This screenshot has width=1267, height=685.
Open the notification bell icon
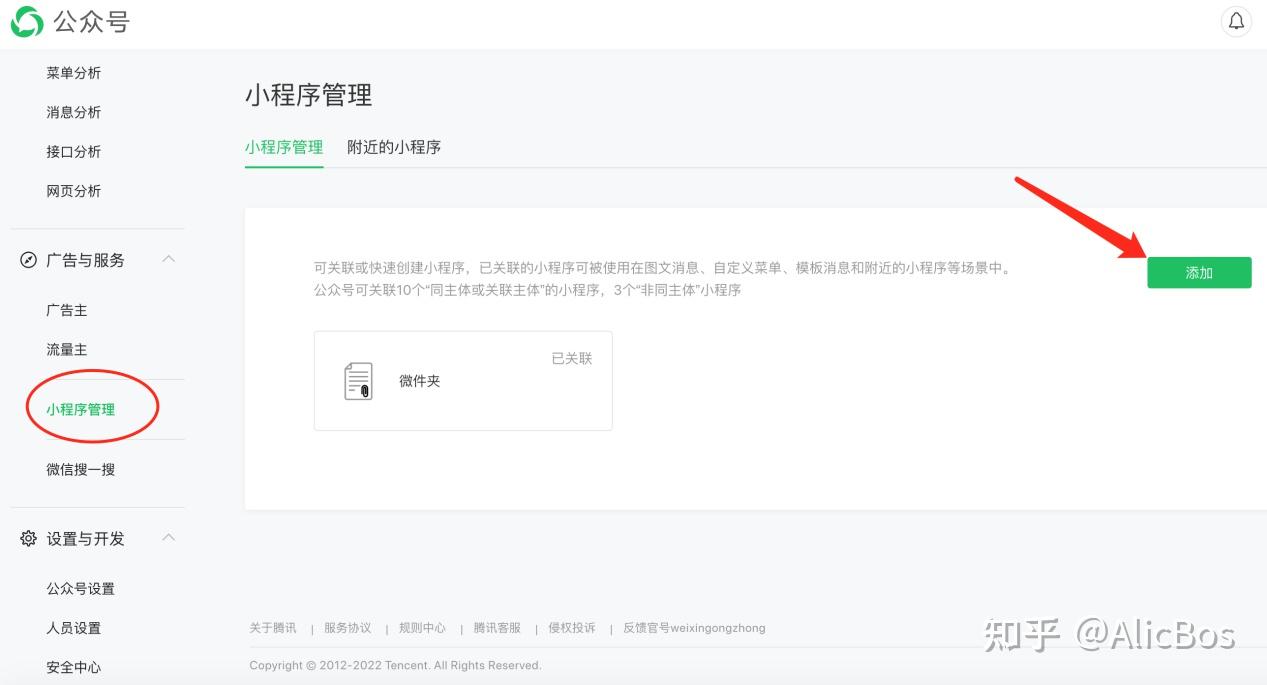point(1237,22)
